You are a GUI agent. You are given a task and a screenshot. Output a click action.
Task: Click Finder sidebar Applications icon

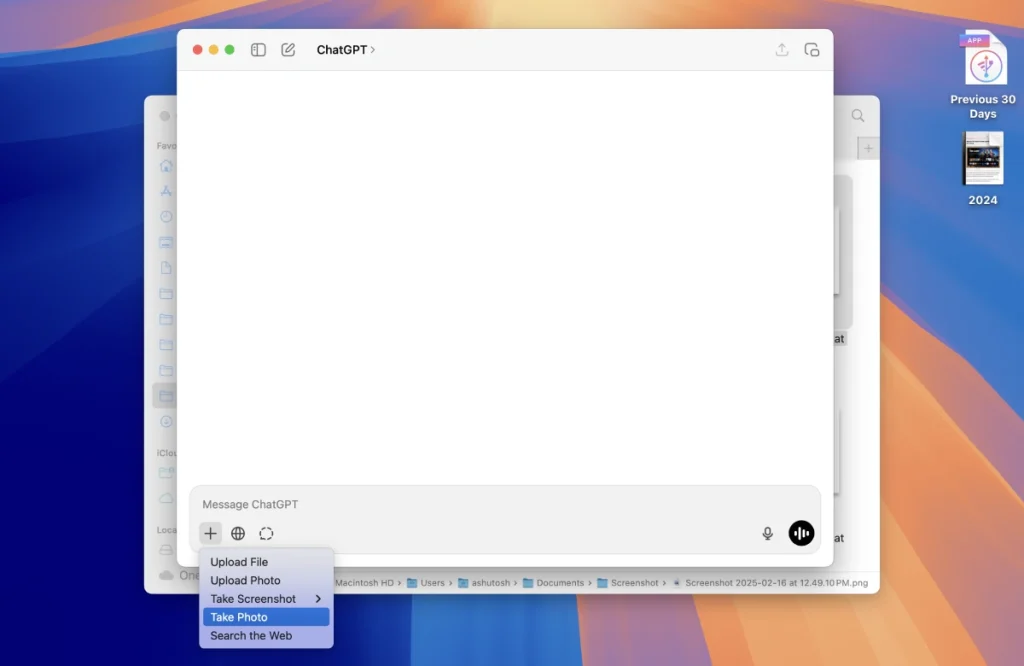pos(166,191)
